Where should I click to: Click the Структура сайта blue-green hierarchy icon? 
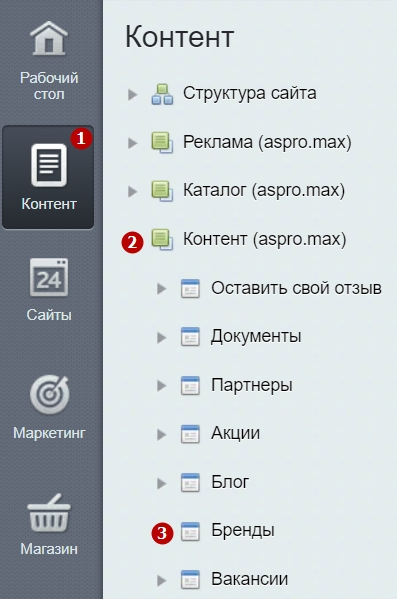[x=162, y=94]
